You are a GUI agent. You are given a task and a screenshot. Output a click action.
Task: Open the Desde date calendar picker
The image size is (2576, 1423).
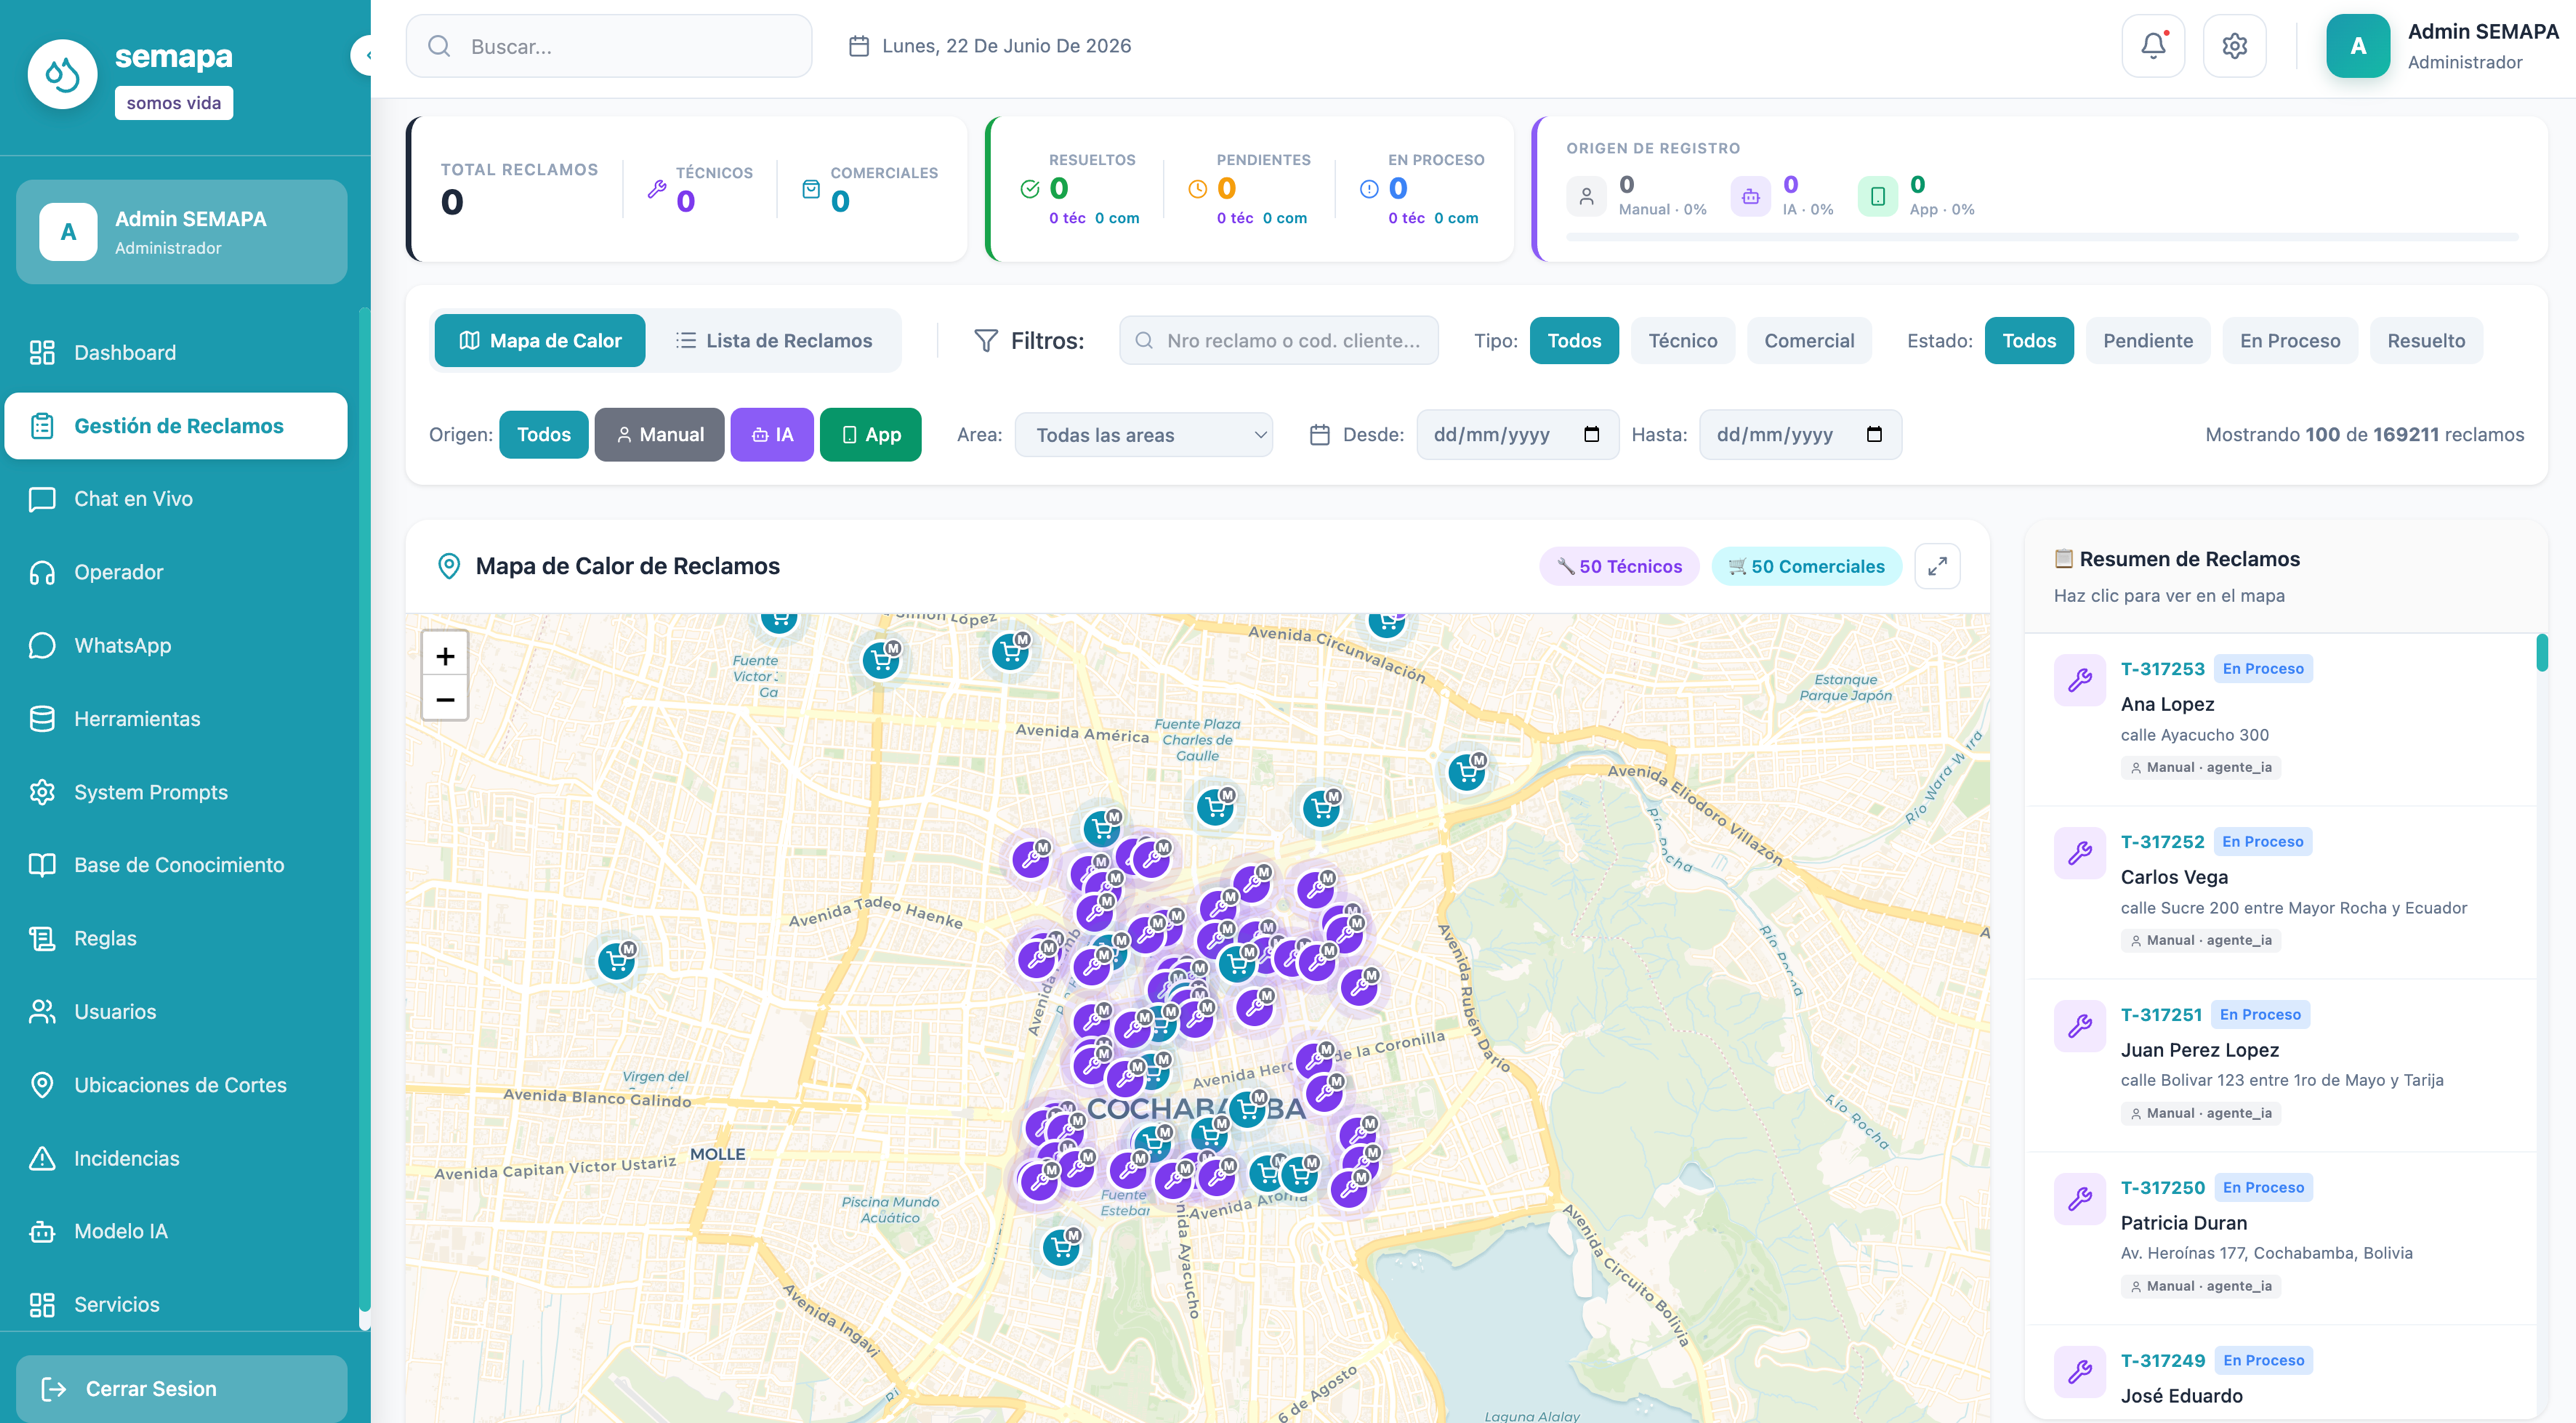[x=1591, y=434]
